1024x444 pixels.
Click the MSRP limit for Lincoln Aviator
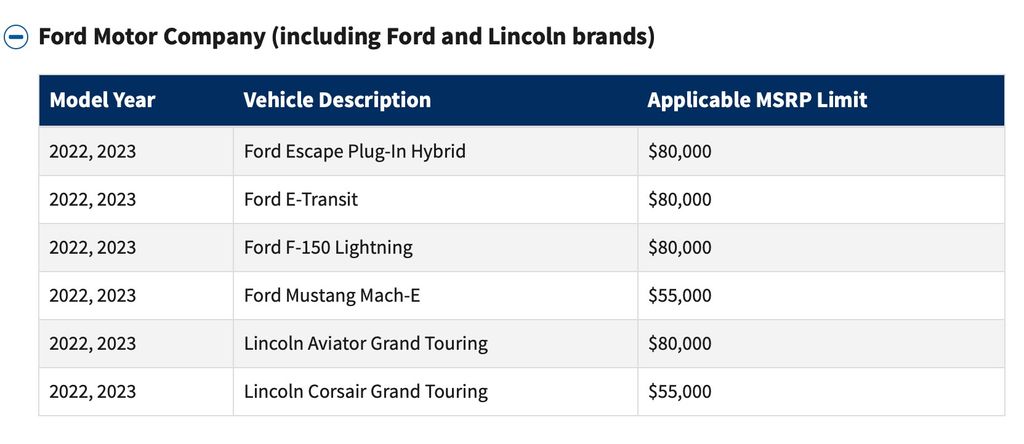[680, 344]
